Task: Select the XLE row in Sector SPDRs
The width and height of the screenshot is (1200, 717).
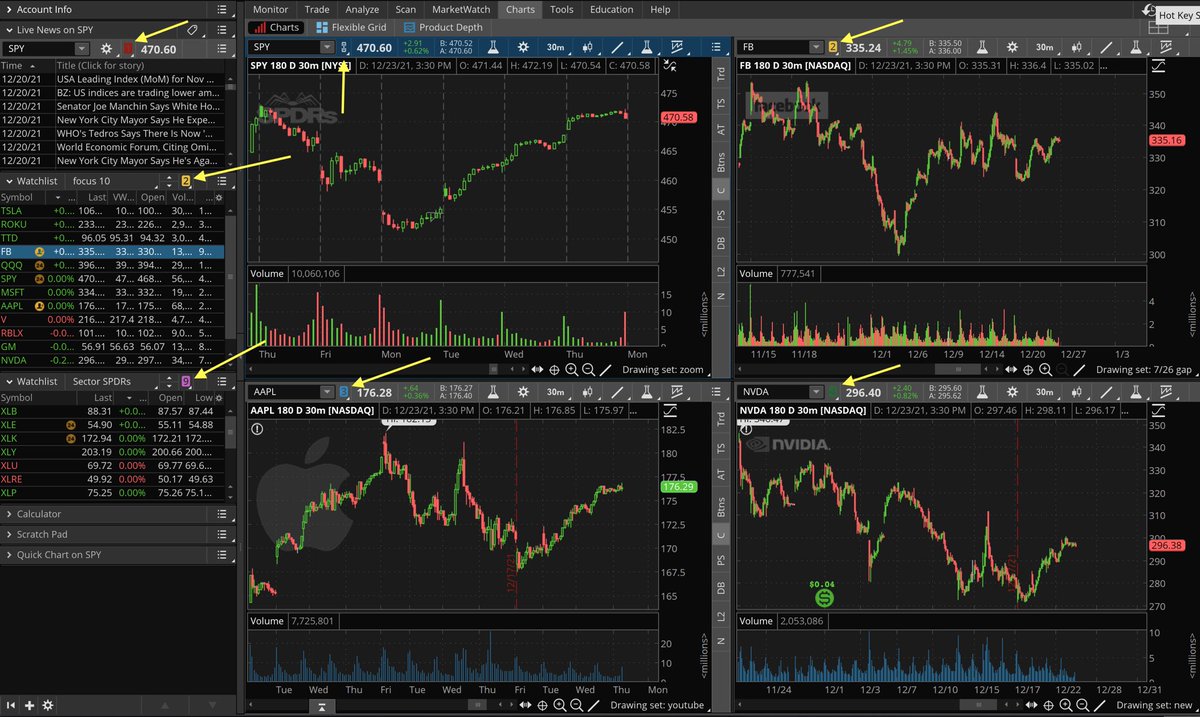Action: (x=112, y=425)
